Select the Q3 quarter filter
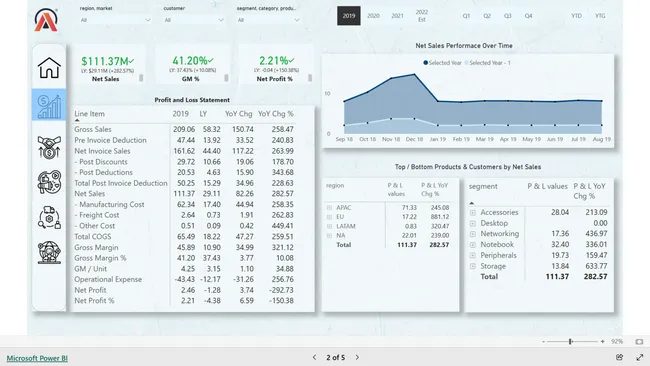Screen dimensions: 650x366 (508, 16)
